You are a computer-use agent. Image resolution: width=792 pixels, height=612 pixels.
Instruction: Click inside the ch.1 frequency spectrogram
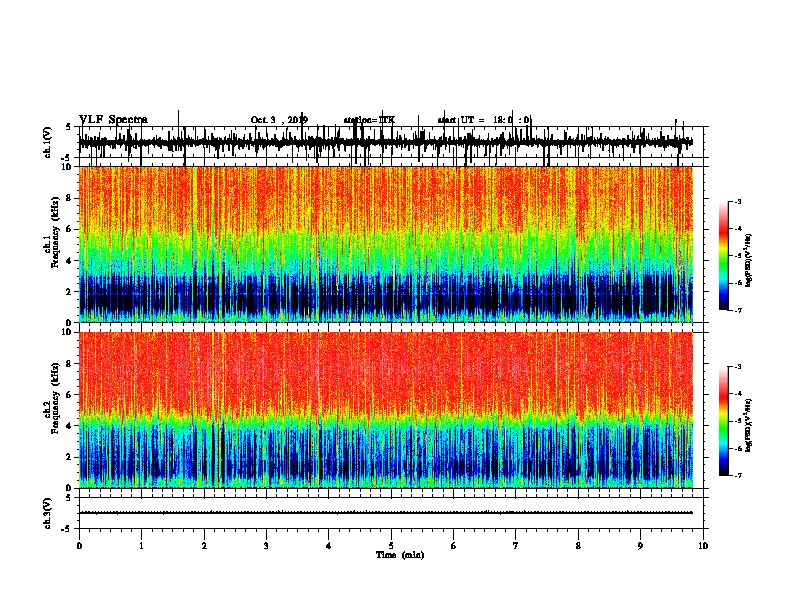(391, 244)
